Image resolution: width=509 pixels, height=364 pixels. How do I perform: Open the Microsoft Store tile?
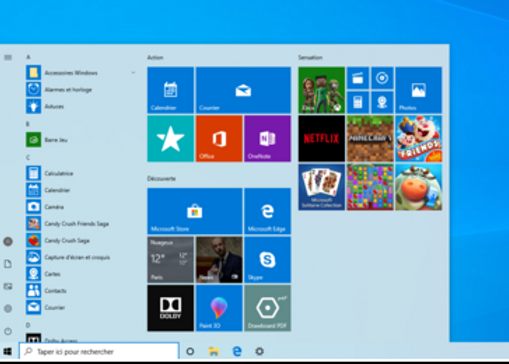pos(195,211)
